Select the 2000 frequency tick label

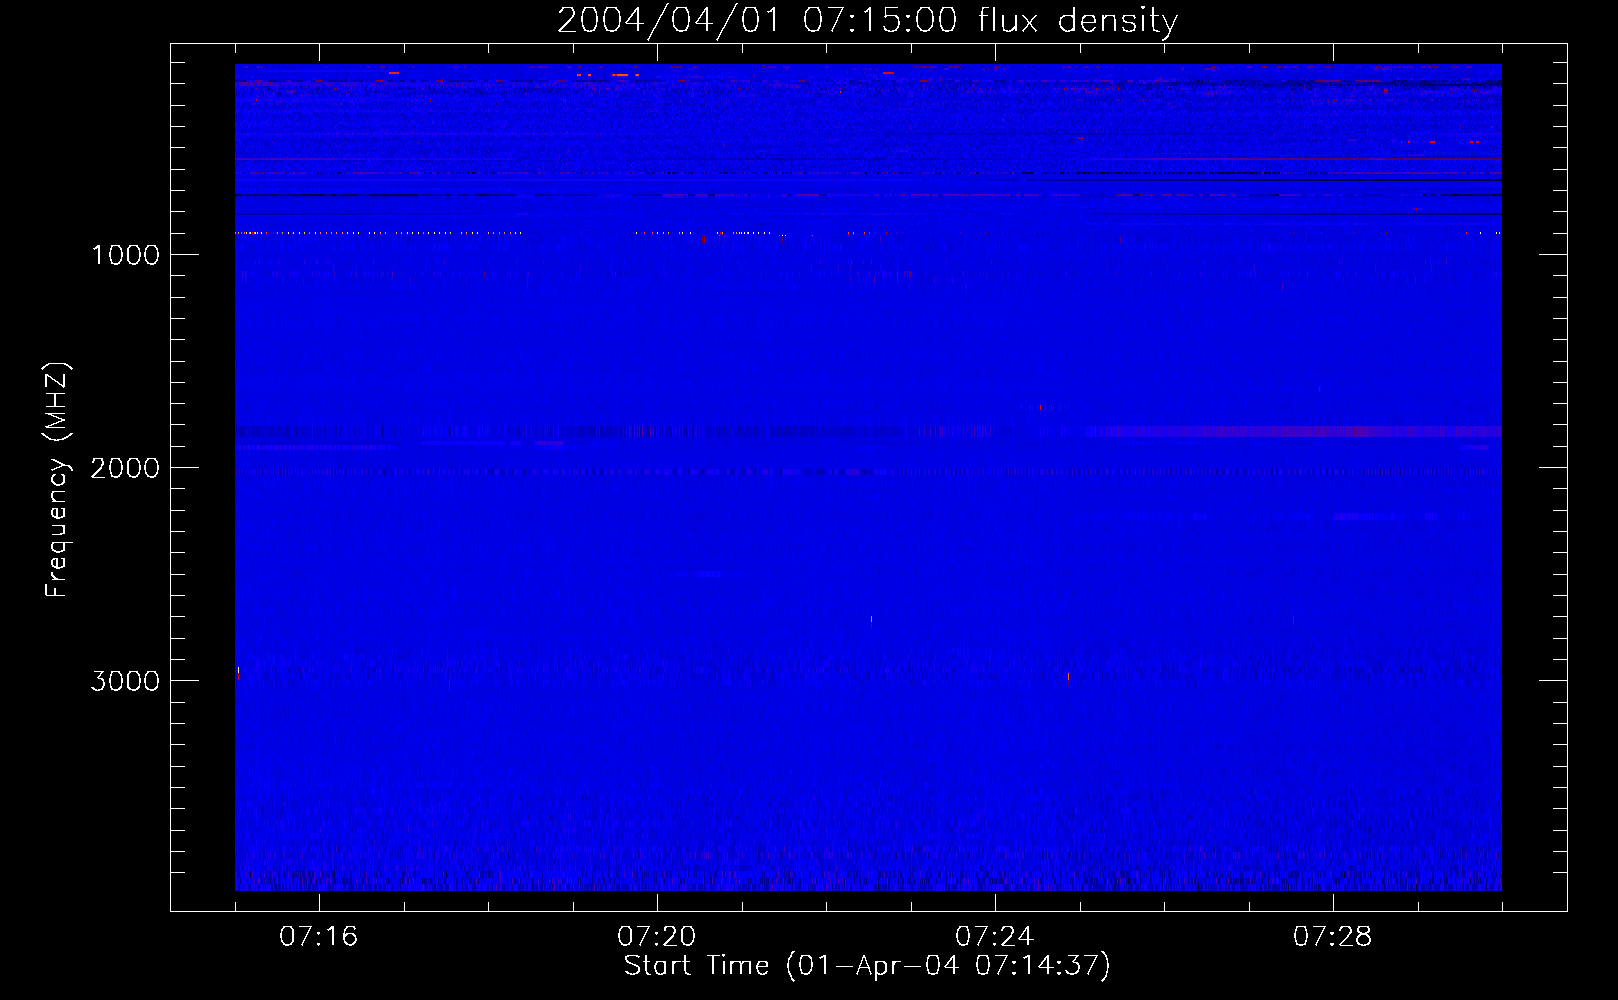tap(125, 468)
